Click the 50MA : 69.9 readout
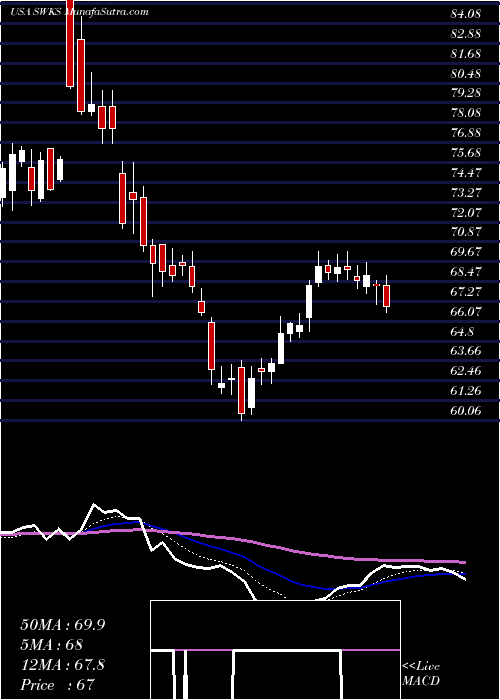Screen dimensions: 500x700 click(62, 625)
